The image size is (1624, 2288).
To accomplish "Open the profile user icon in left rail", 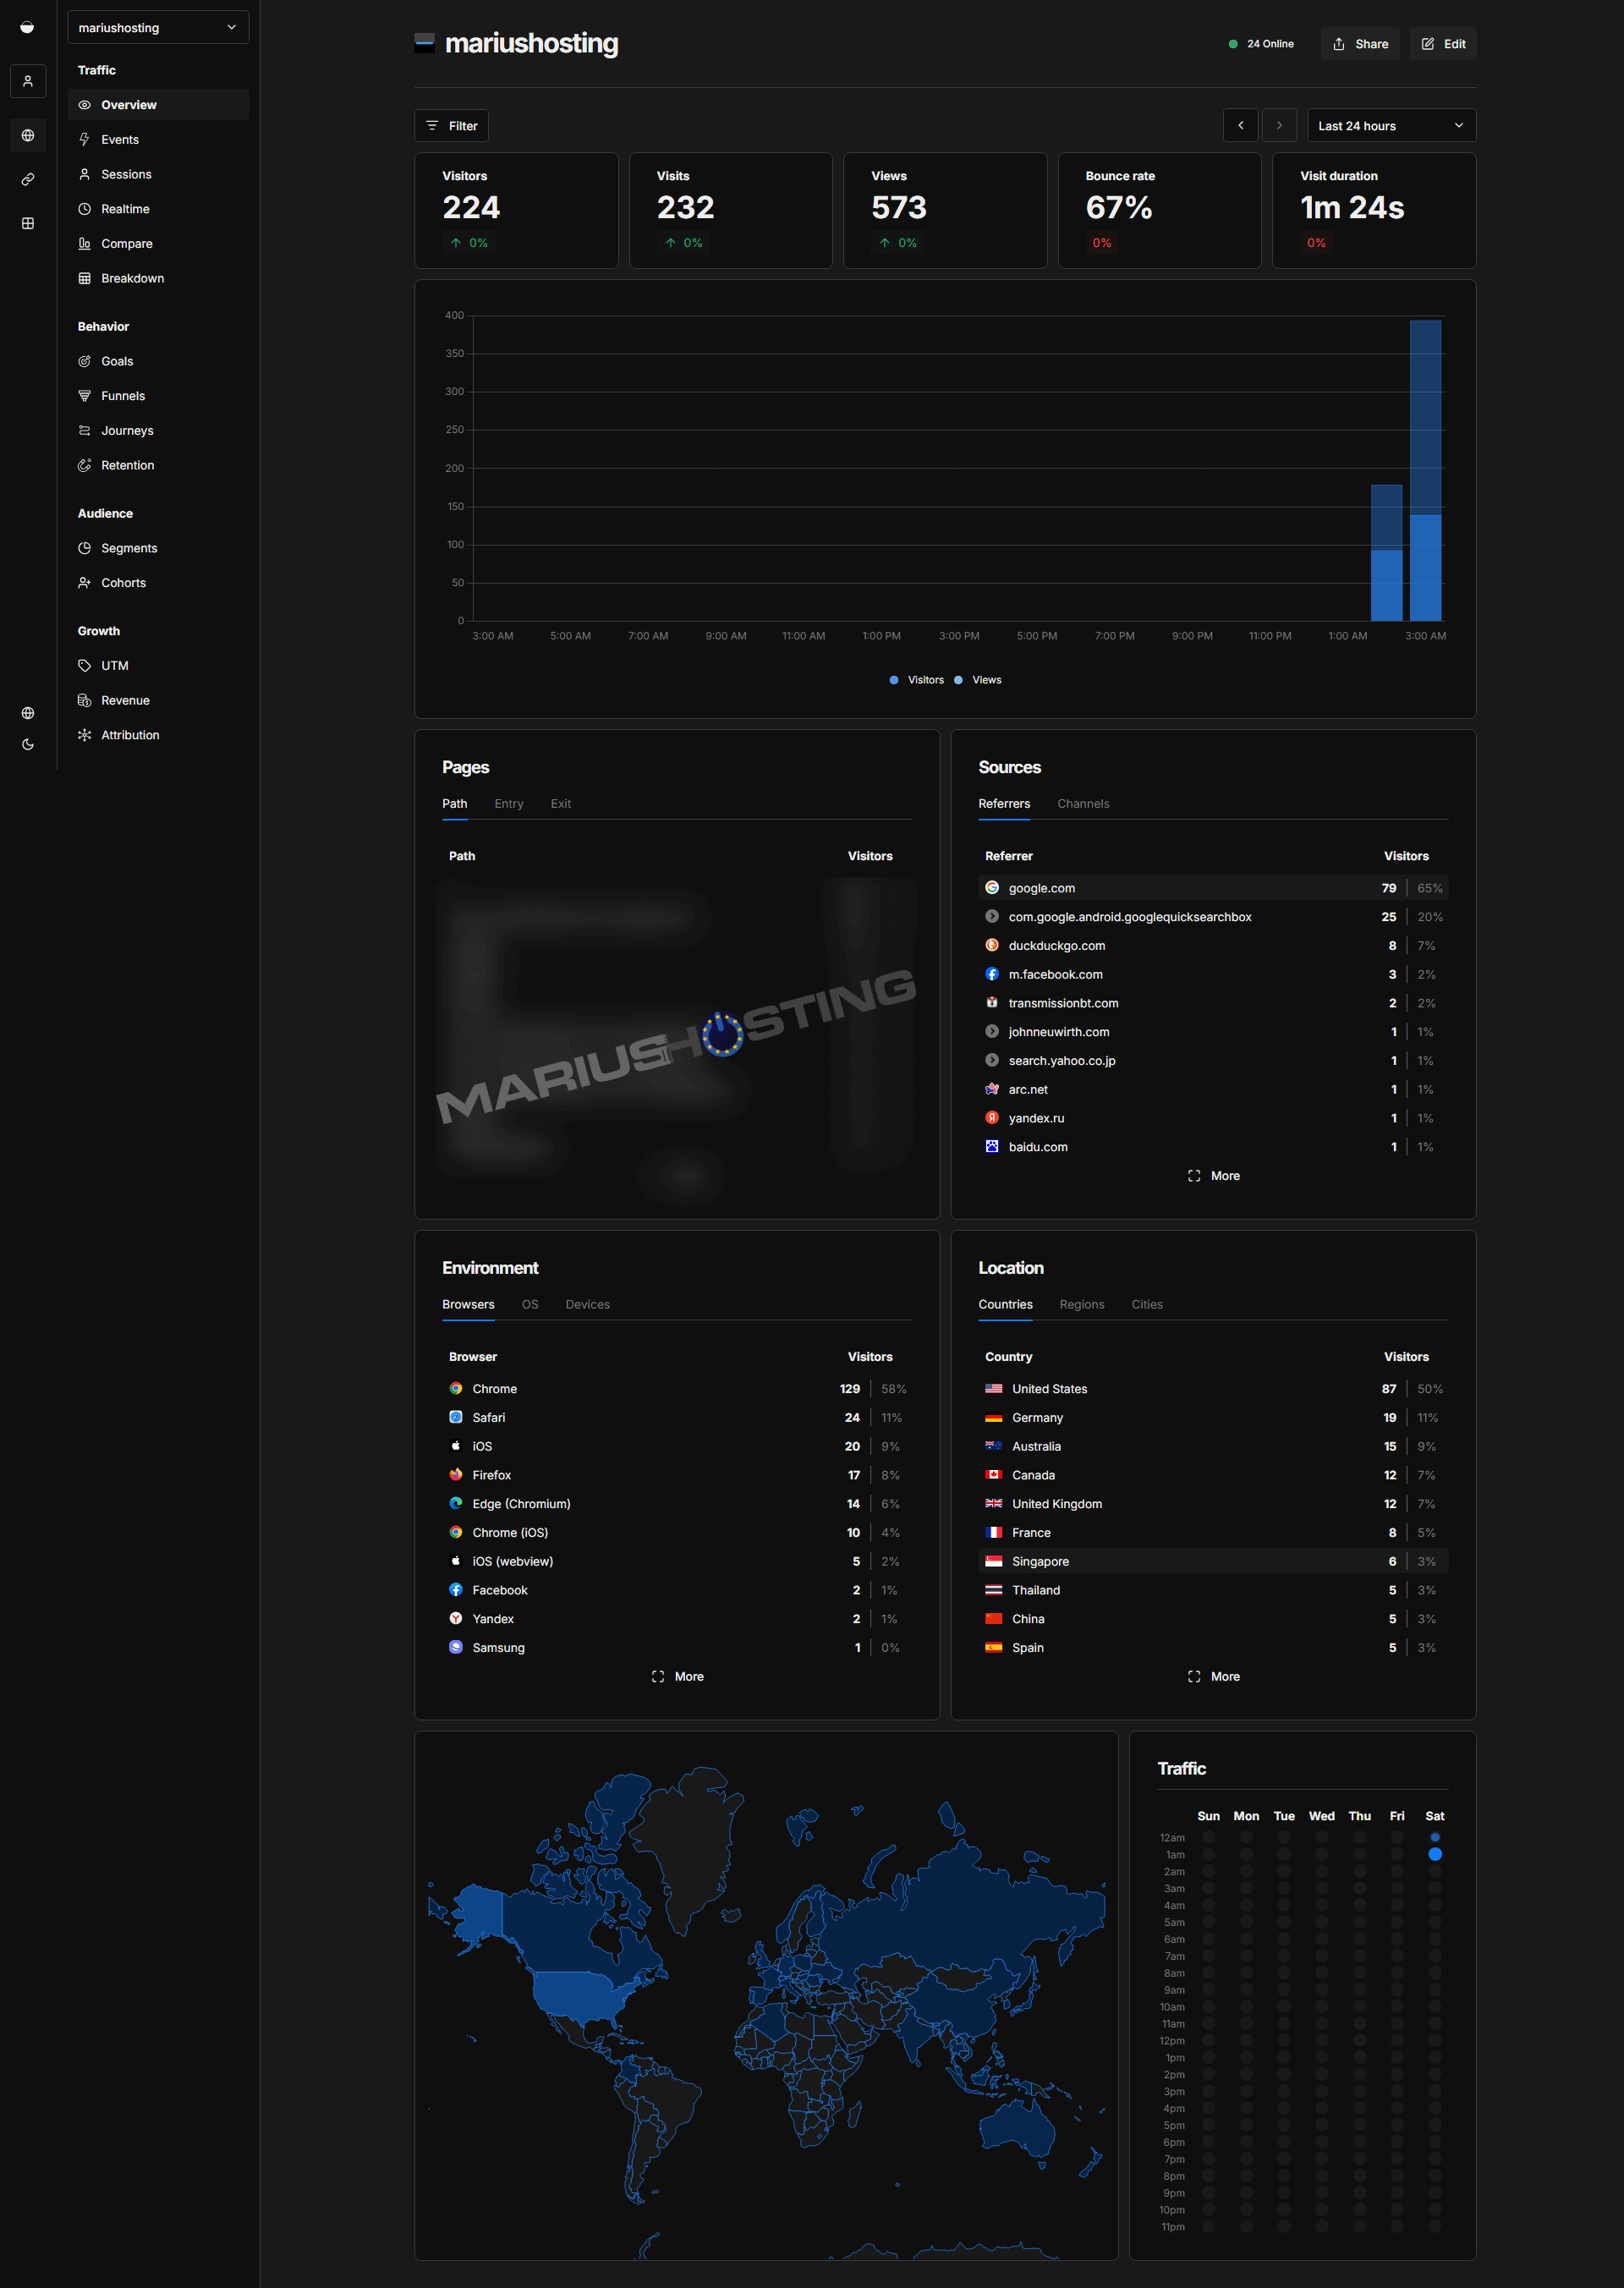I will (28, 81).
